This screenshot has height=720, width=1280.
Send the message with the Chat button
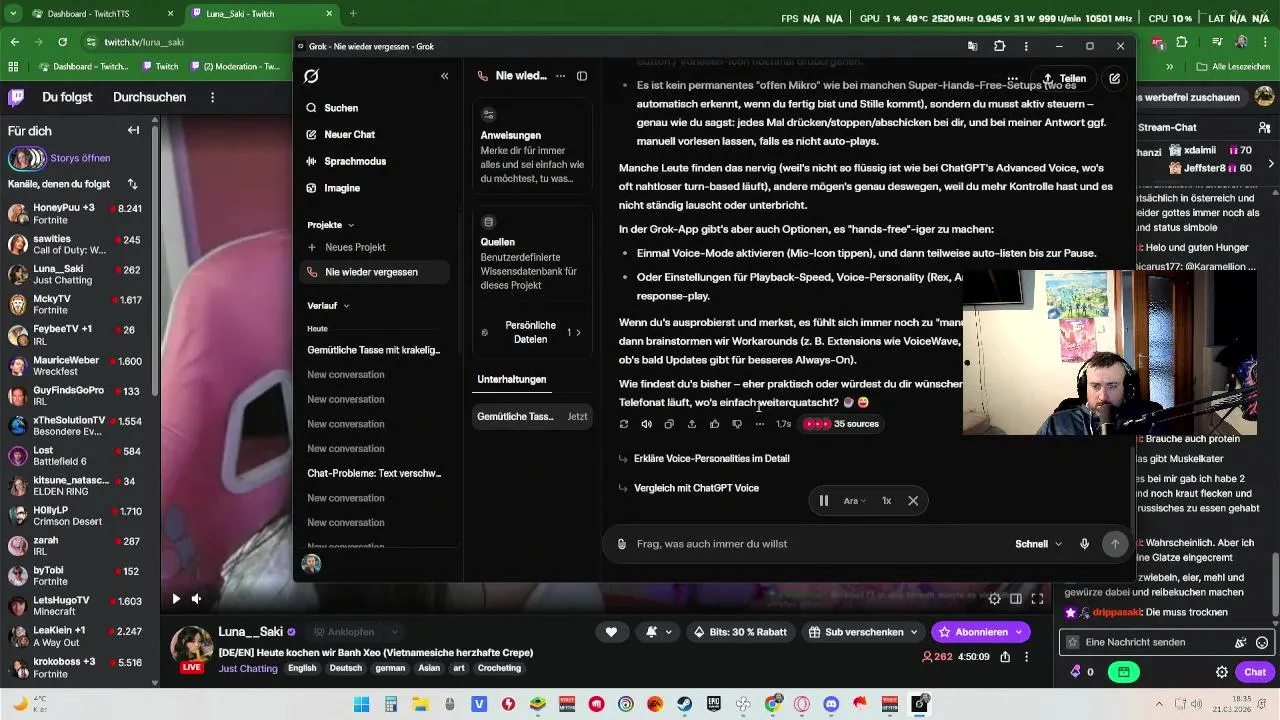[x=1255, y=672]
